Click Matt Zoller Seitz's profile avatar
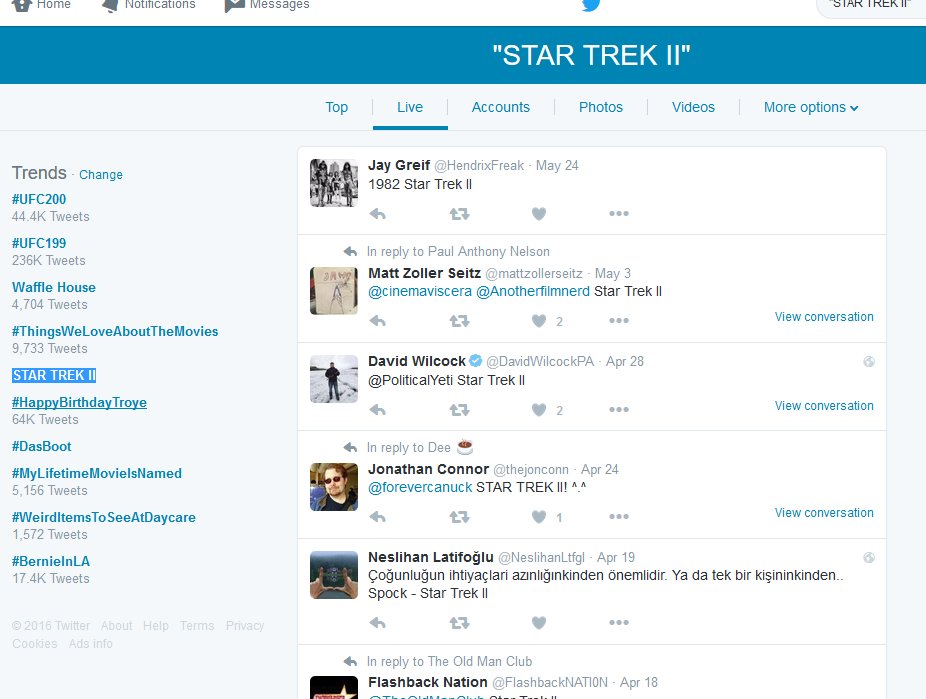Image resolution: width=926 pixels, height=699 pixels. (x=334, y=290)
